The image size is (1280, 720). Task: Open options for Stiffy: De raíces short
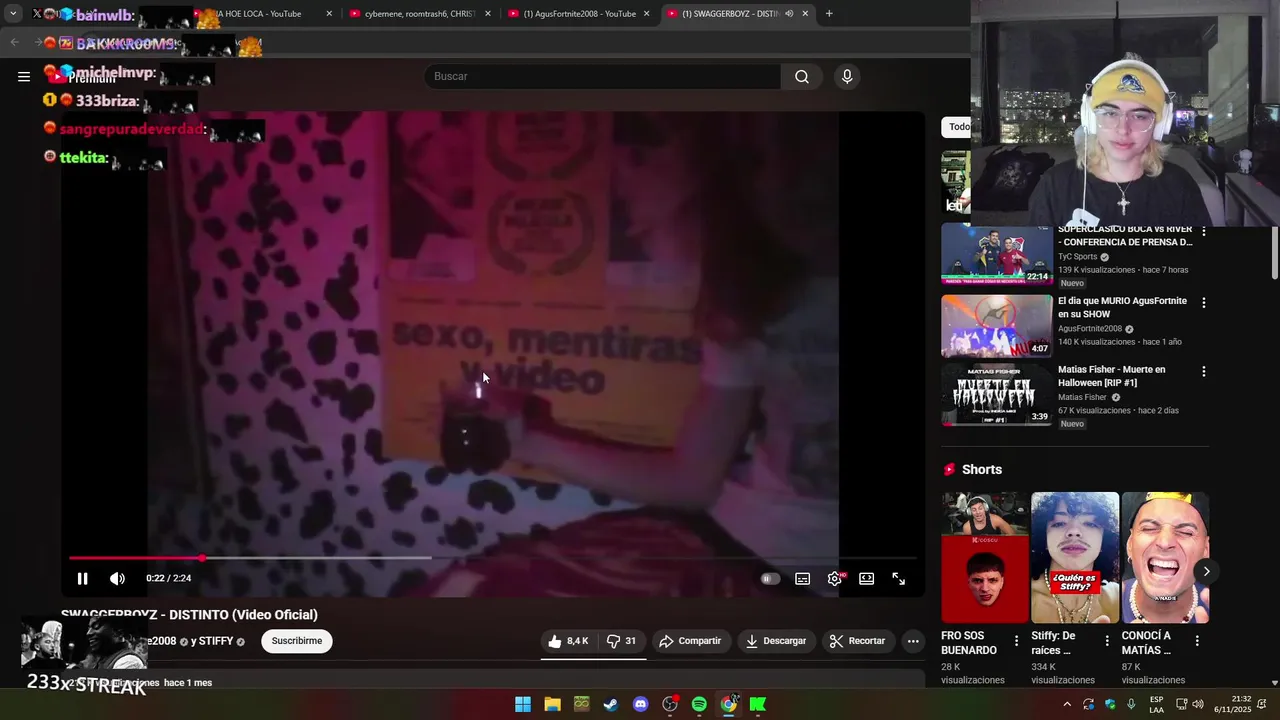[x=1106, y=641]
